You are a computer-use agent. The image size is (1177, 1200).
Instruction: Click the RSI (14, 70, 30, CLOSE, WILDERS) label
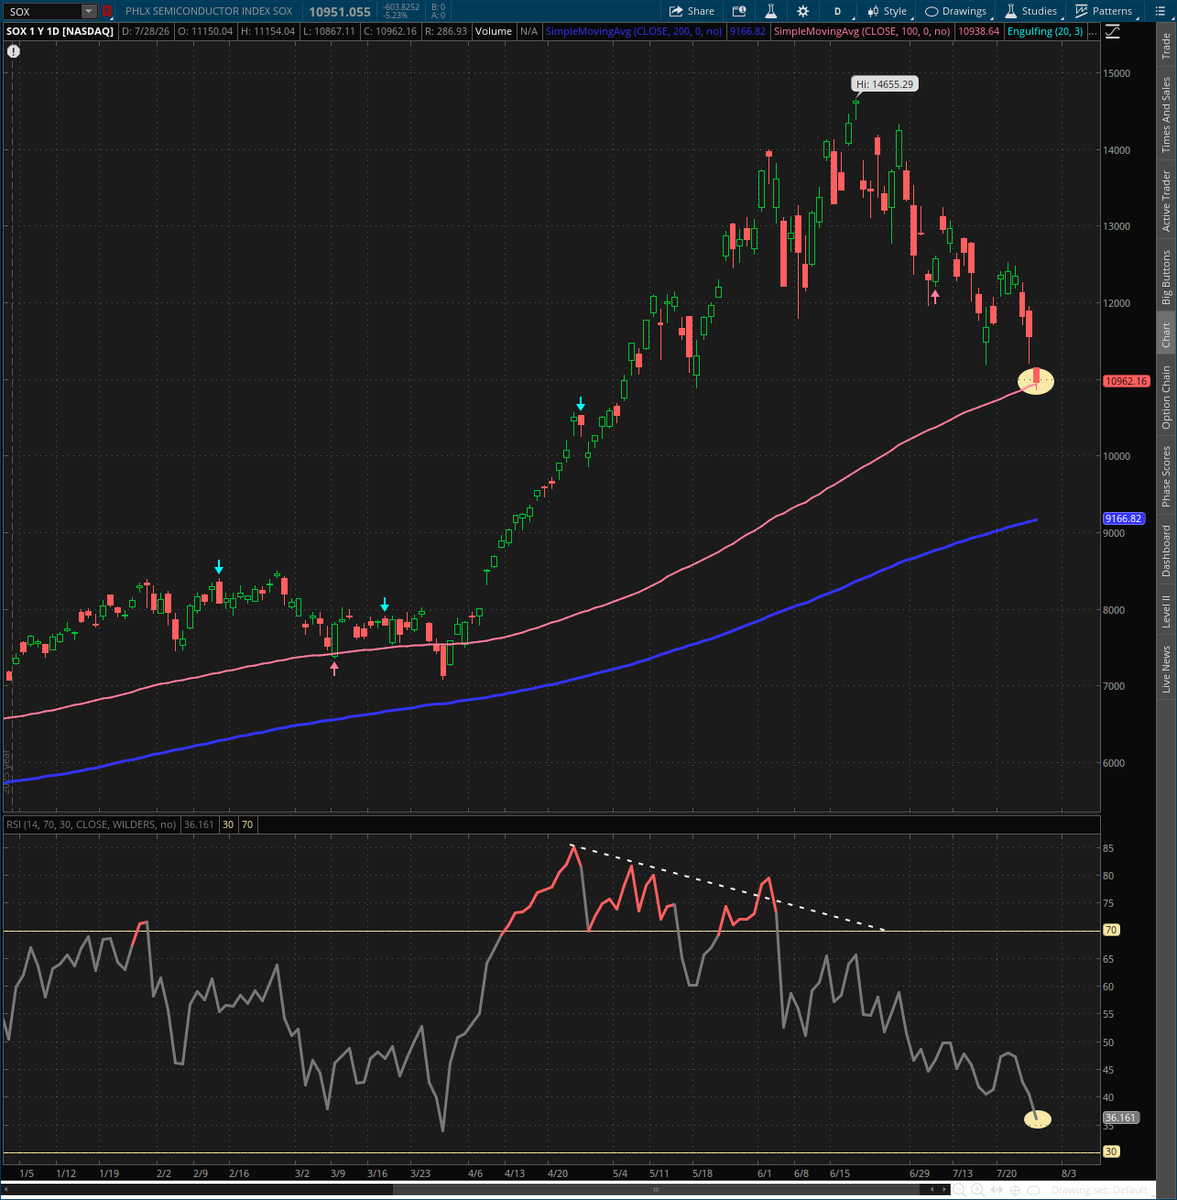[91, 824]
